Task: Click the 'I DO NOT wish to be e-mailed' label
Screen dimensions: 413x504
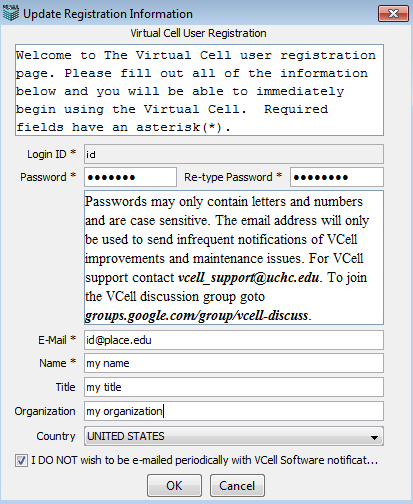Action: 205,460
